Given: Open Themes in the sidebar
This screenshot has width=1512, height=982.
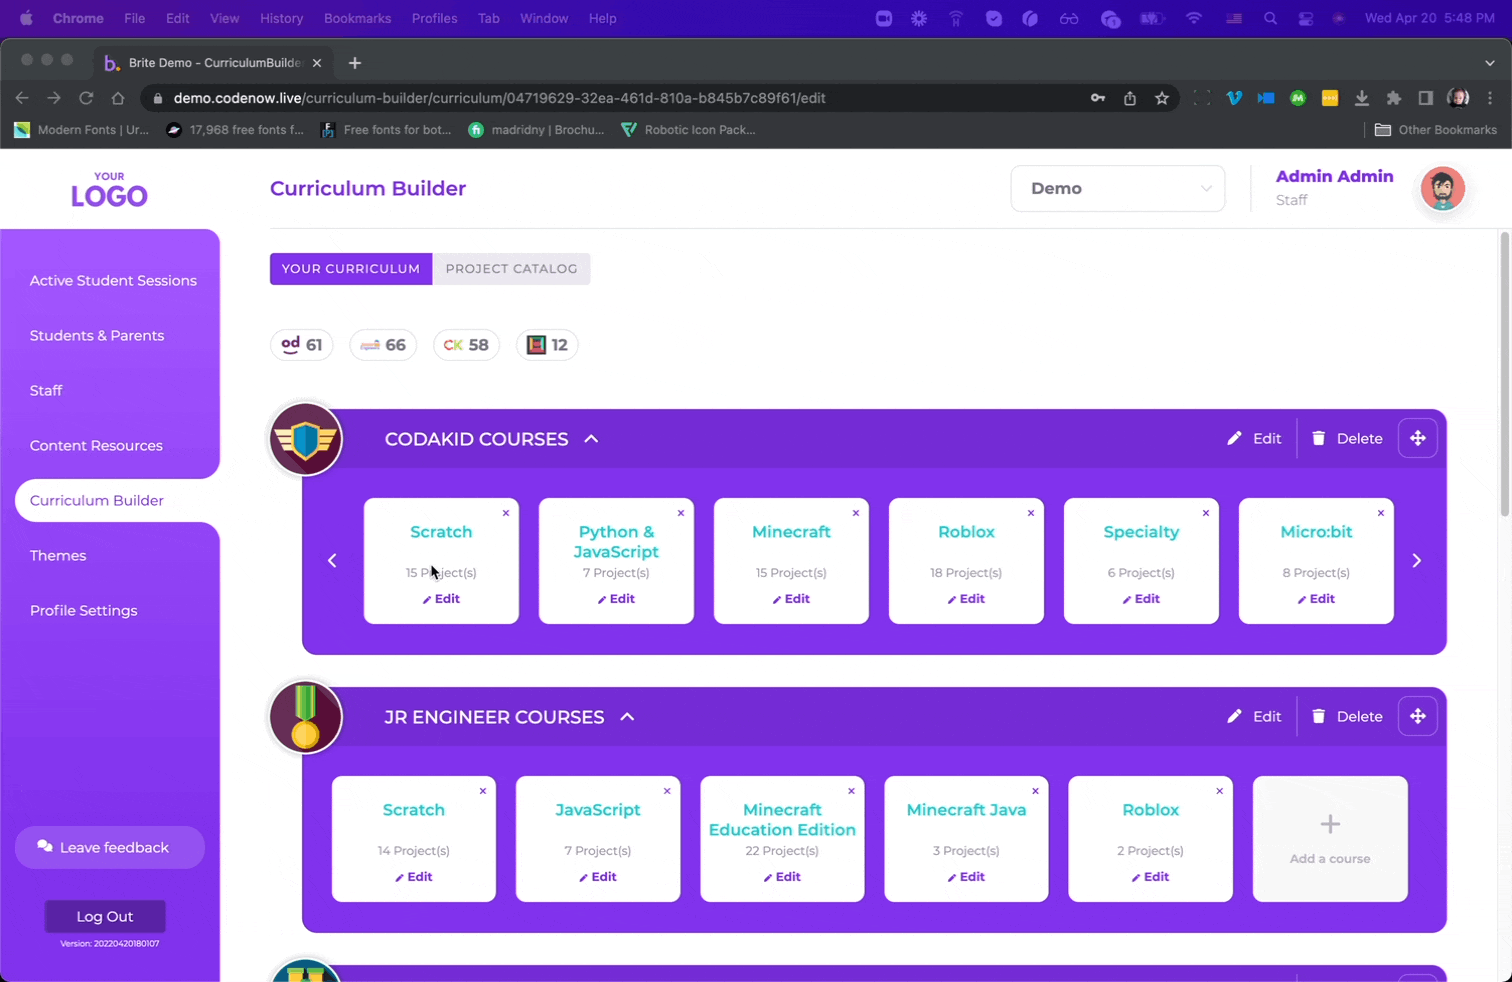Looking at the screenshot, I should (x=58, y=555).
